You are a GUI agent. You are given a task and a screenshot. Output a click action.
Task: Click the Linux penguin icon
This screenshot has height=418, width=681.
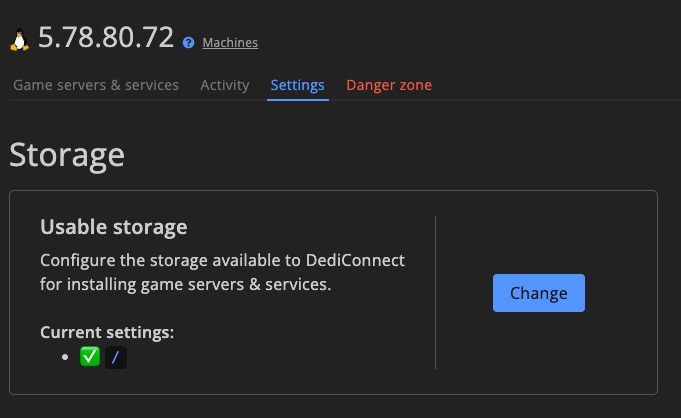(x=20, y=40)
